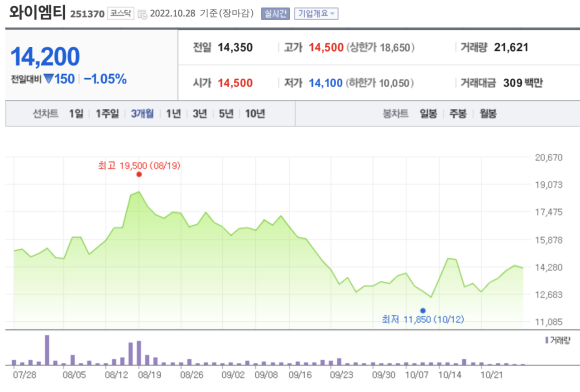The height and width of the screenshot is (392, 580).
Task: Click the current price 14,200
Action: coord(45,57)
